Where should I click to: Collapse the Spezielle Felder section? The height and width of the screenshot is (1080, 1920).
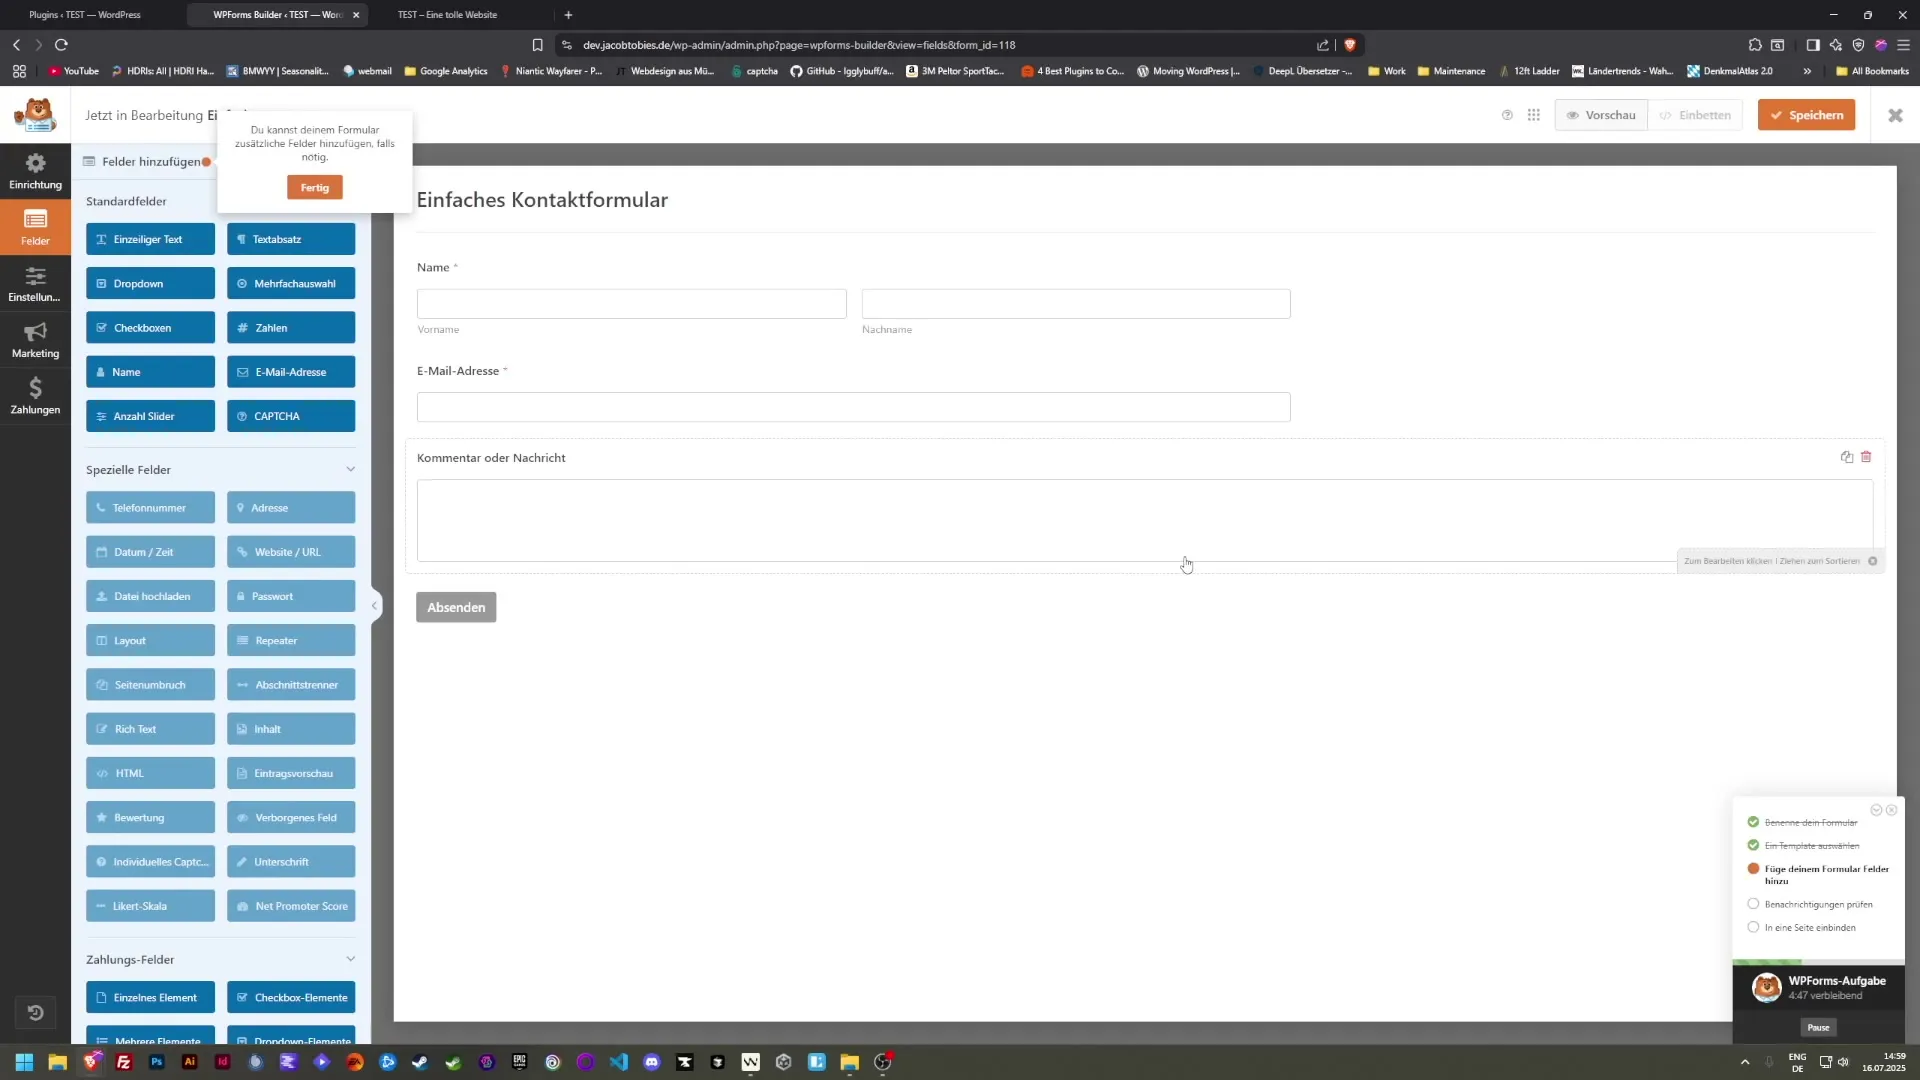pos(351,468)
